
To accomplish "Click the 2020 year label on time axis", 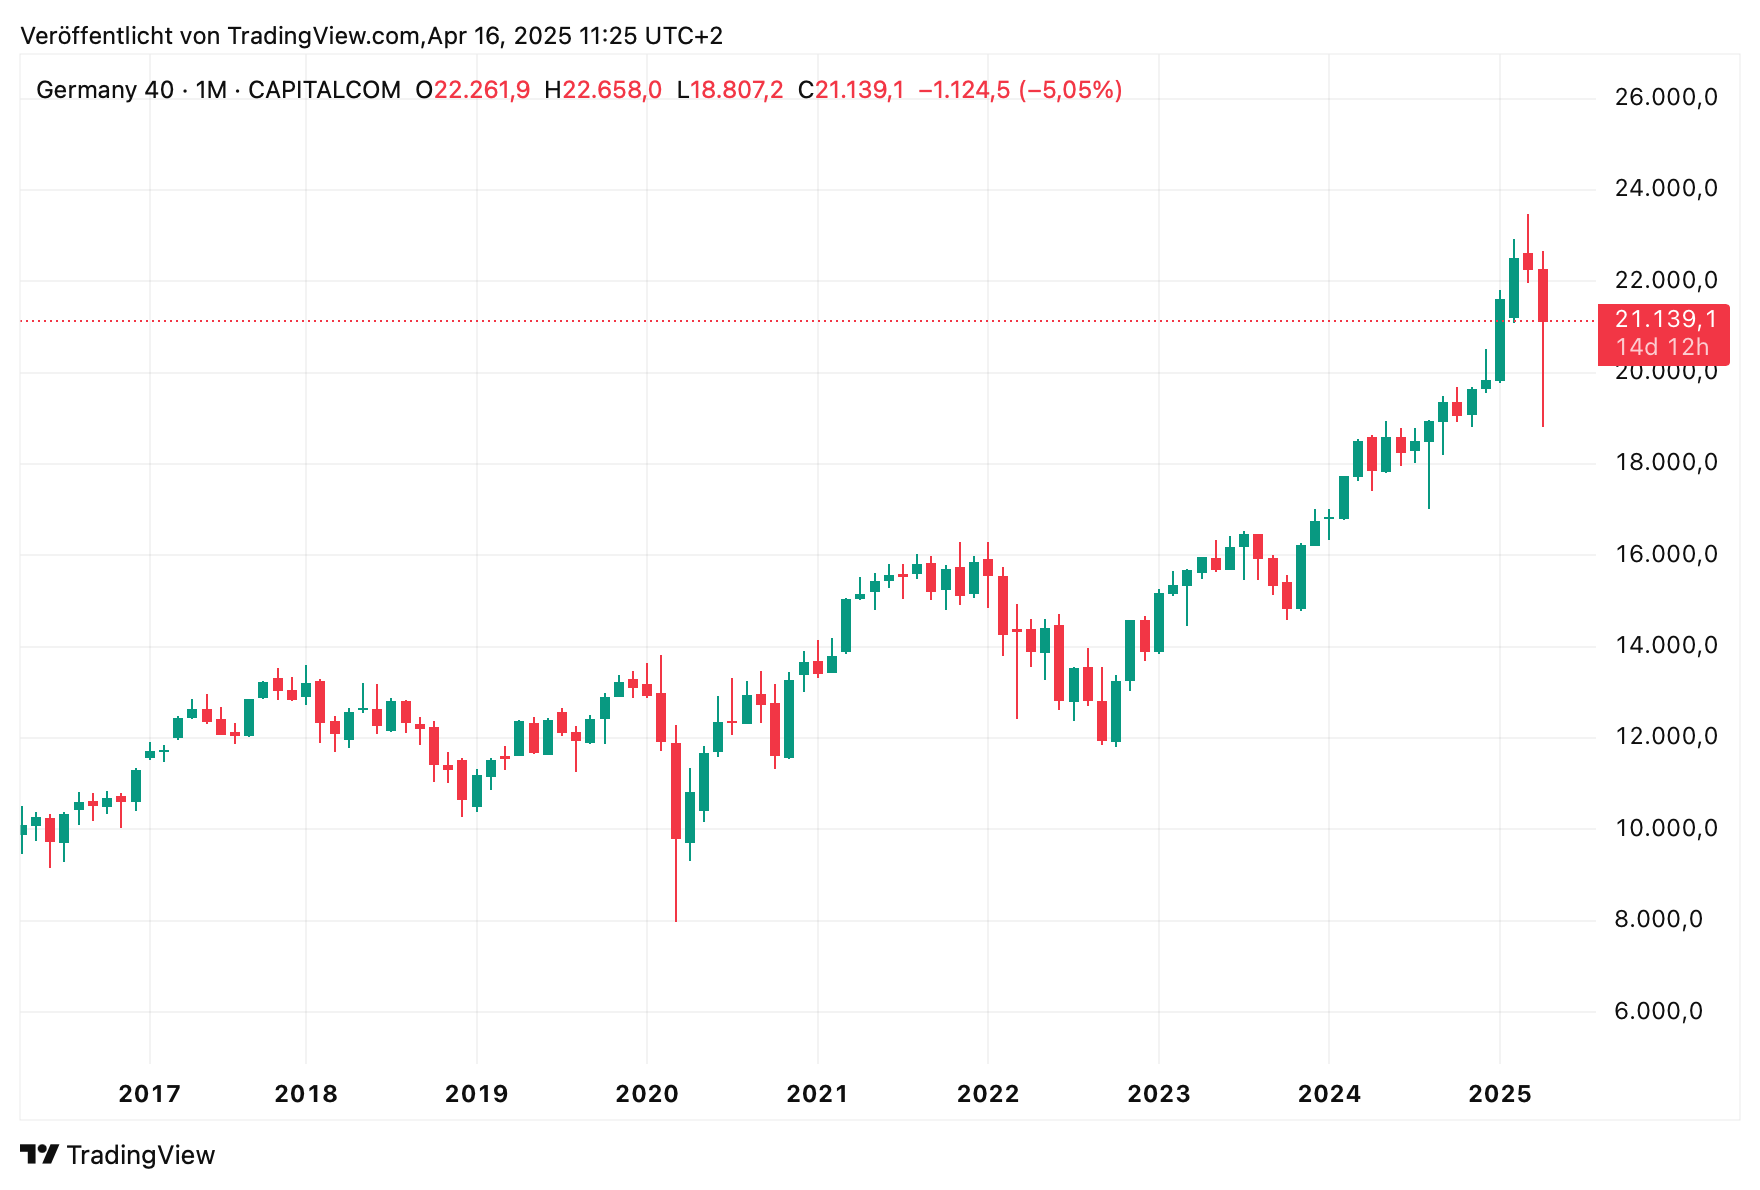I will click(x=647, y=1094).
